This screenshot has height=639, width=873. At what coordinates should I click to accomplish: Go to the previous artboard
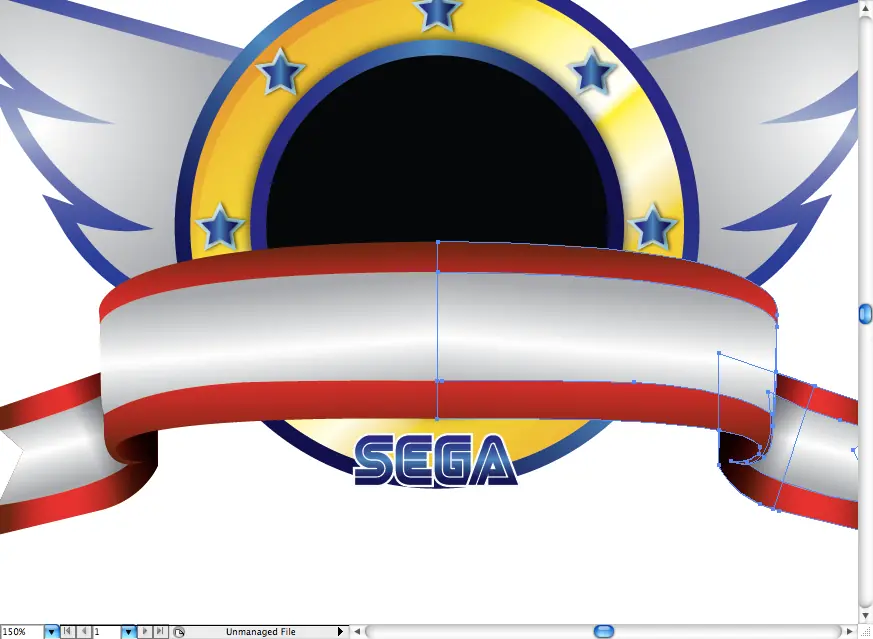[84, 631]
